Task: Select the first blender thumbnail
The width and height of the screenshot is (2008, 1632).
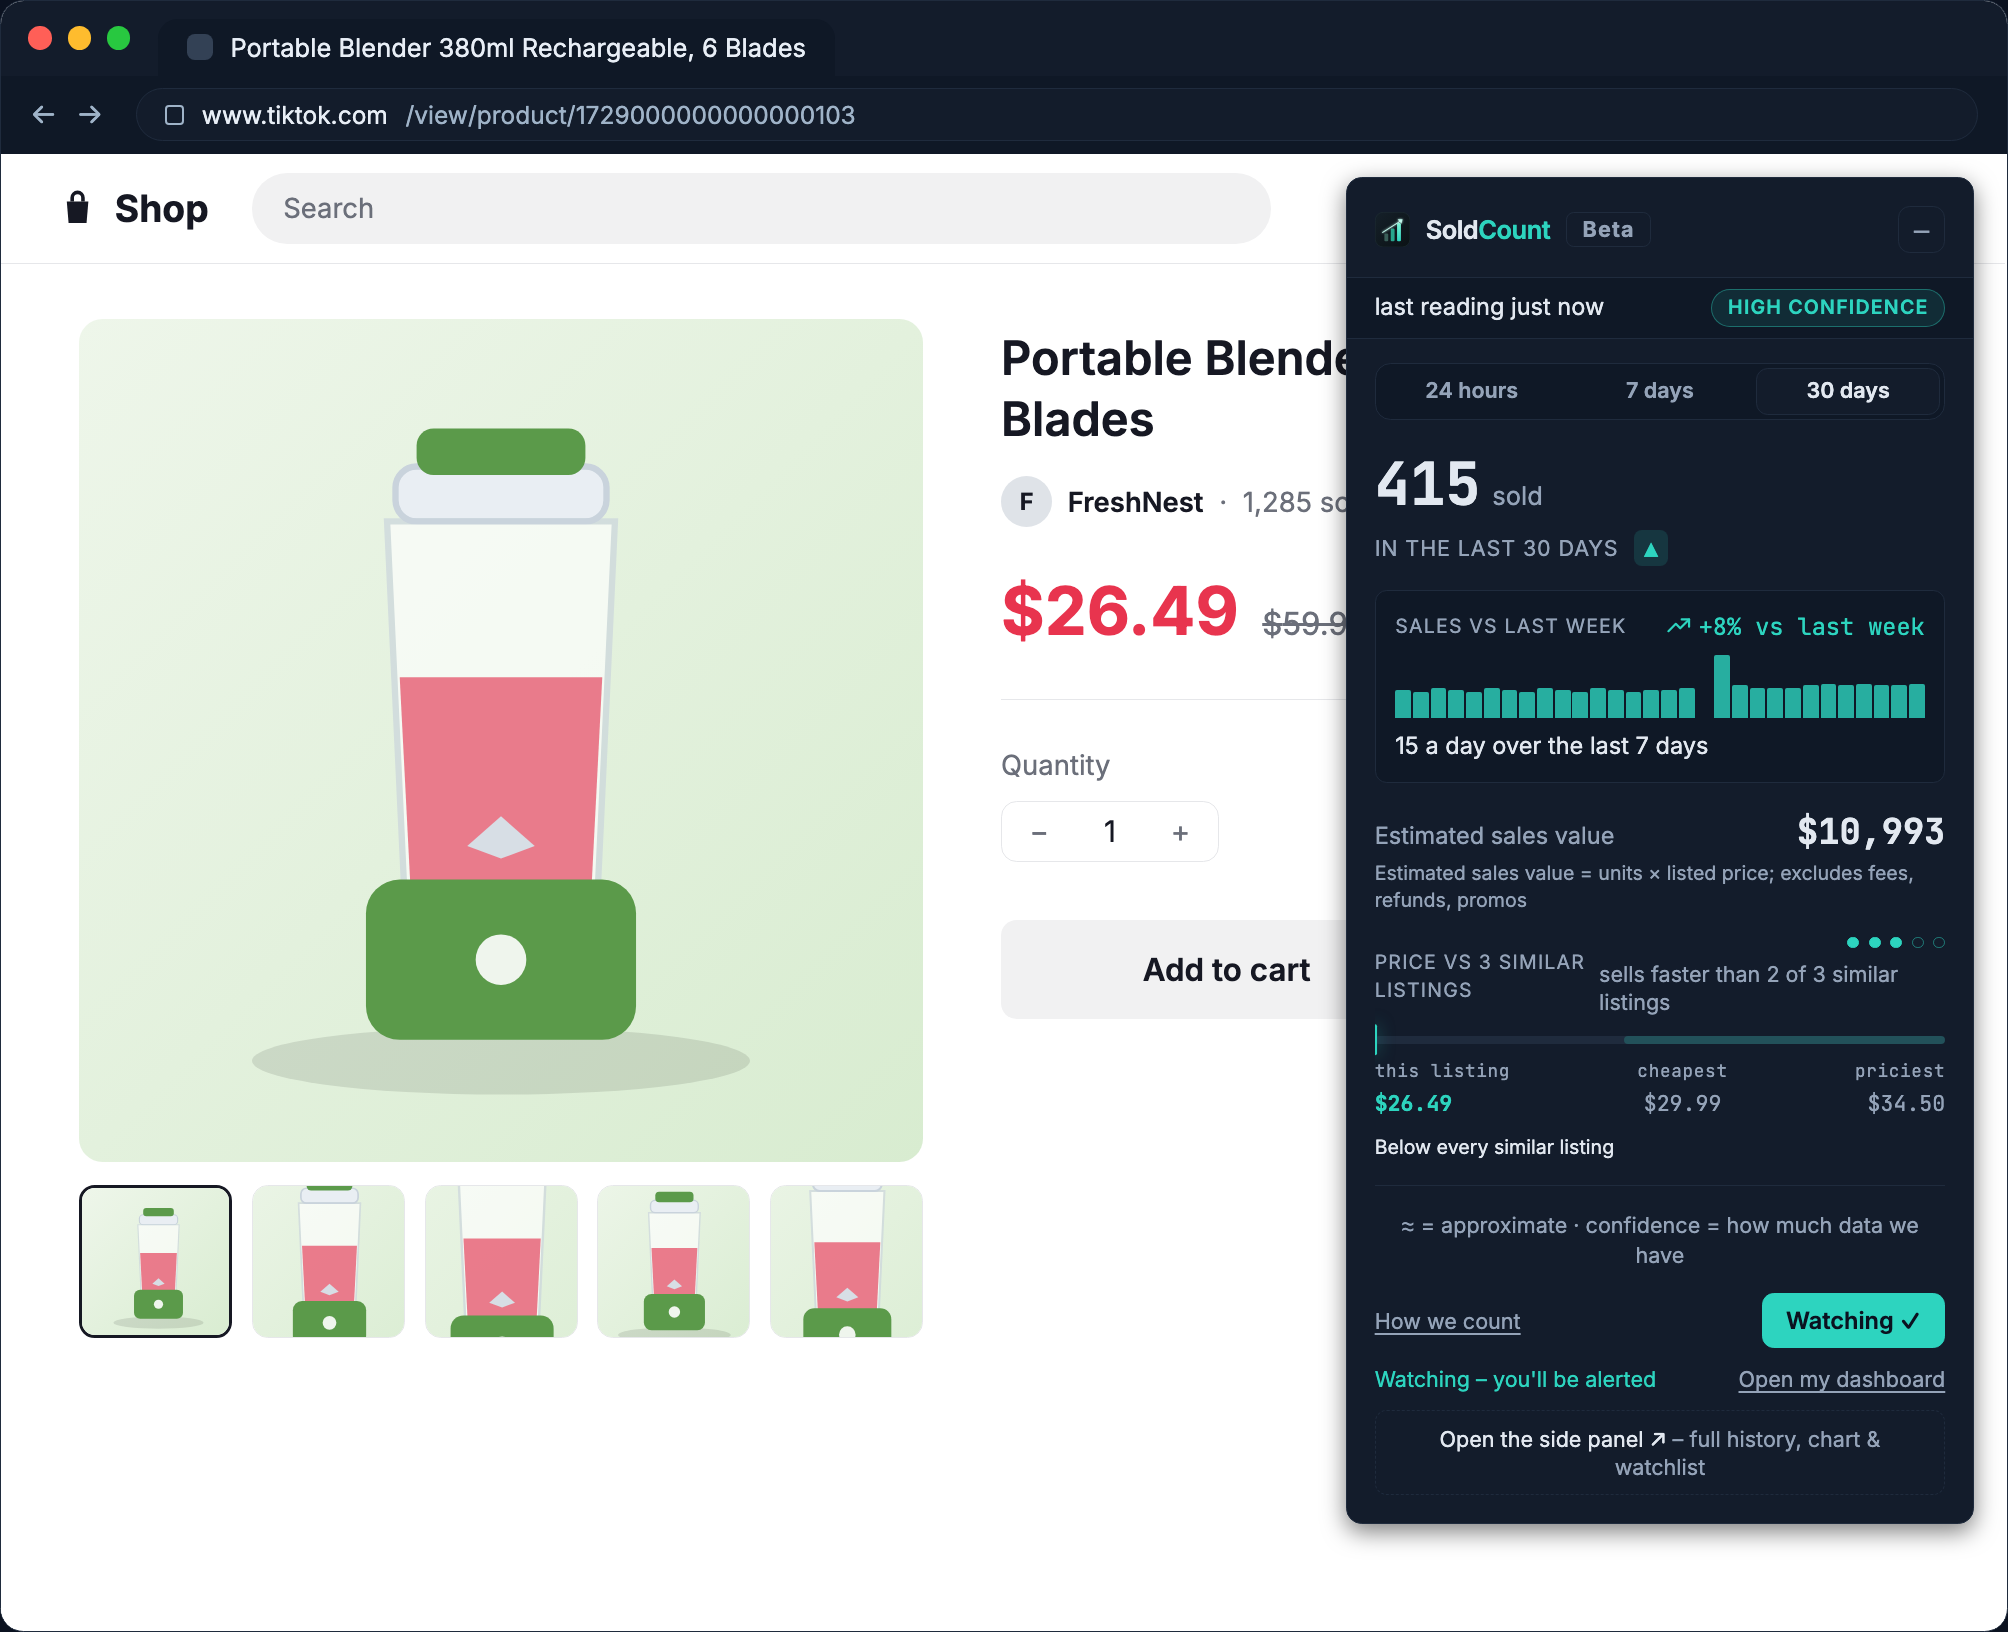Action: click(155, 1261)
